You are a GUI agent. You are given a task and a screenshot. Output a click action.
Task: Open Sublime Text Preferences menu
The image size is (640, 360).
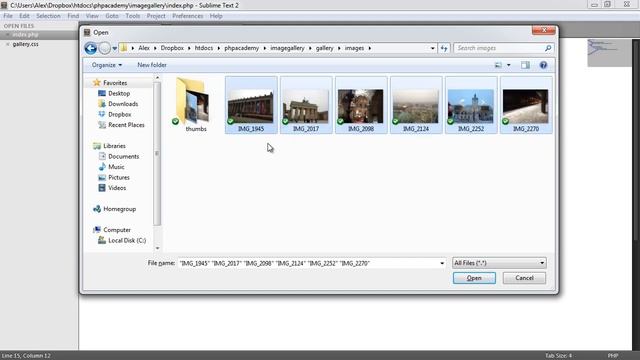coord(187,16)
